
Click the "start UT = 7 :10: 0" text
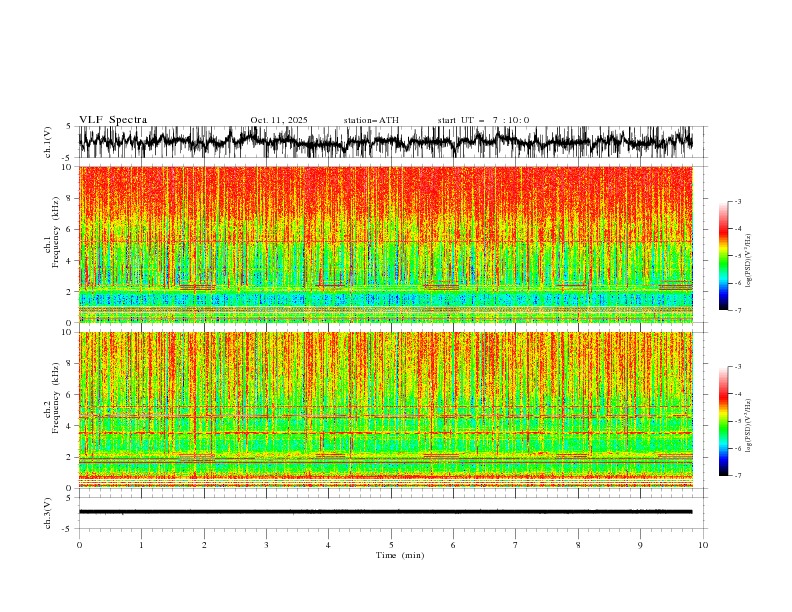point(483,120)
